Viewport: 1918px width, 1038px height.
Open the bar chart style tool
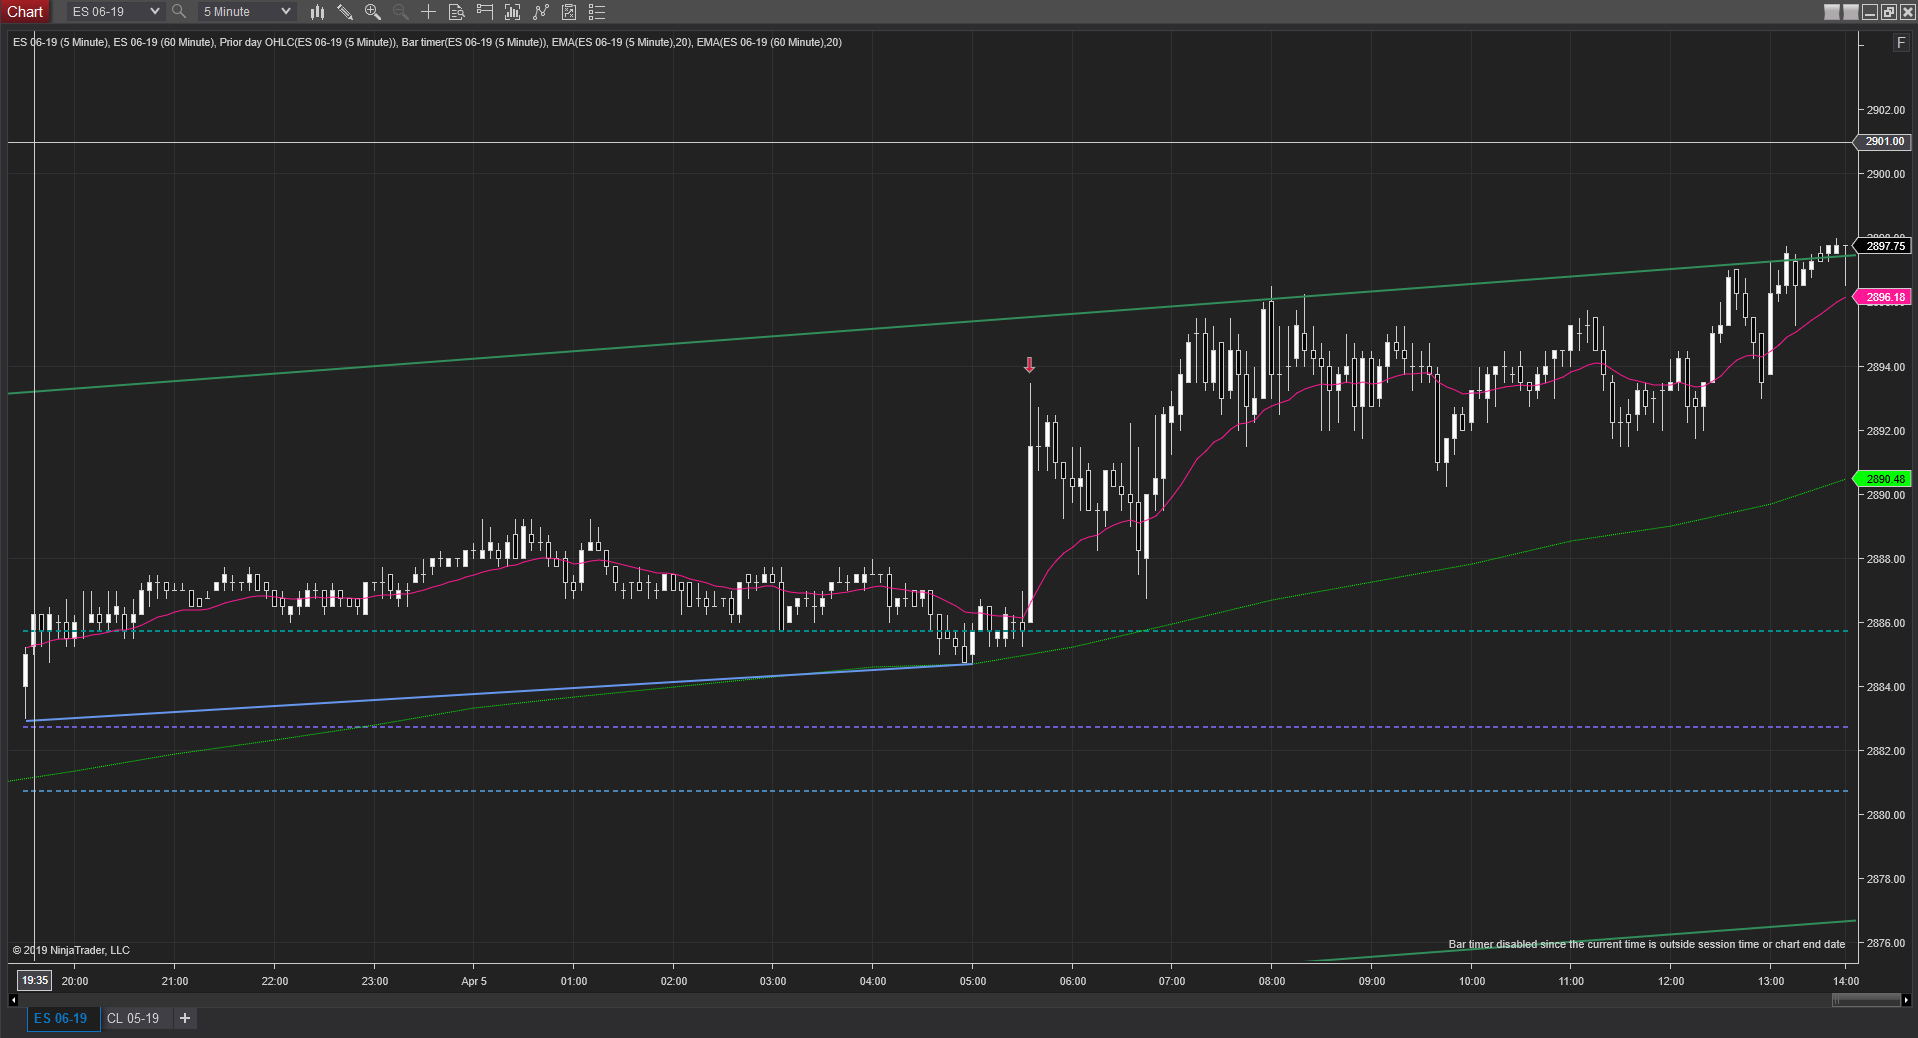[317, 12]
